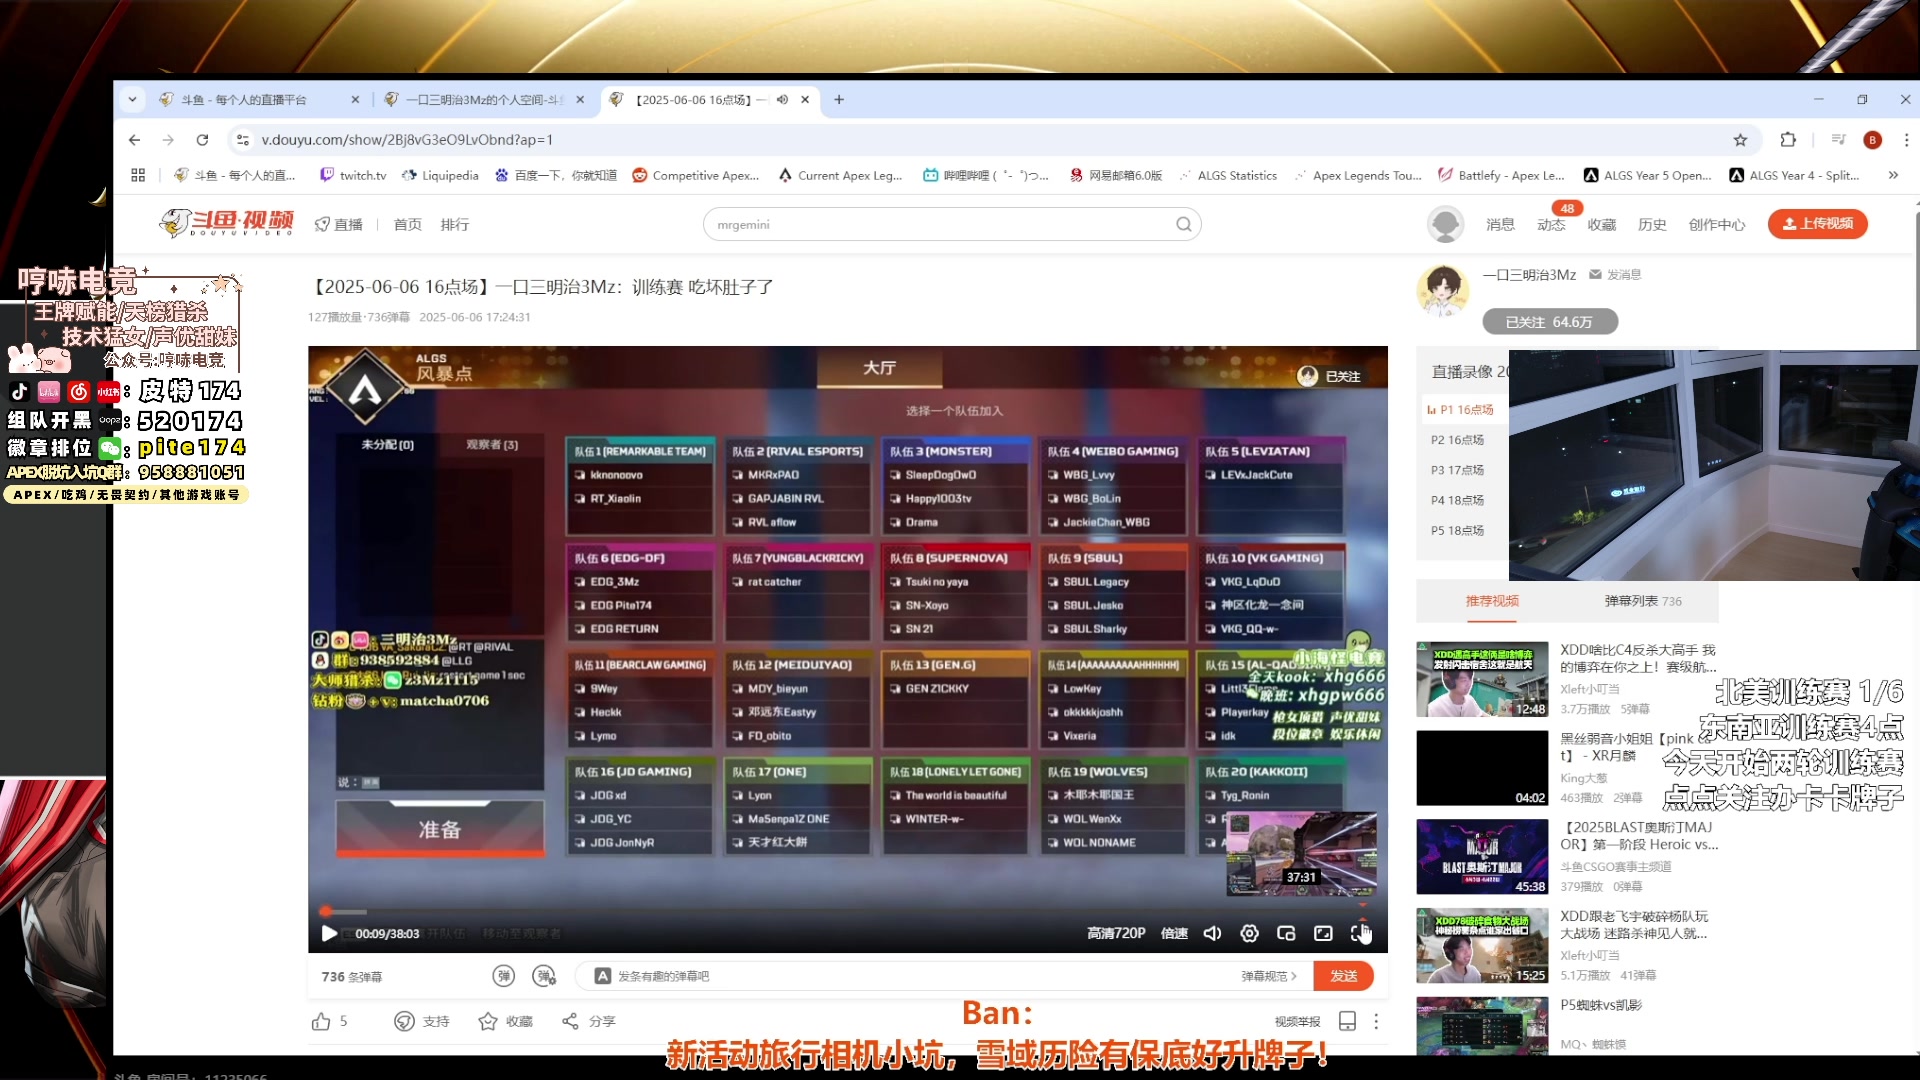Enter fullscreen on the video player
The height and width of the screenshot is (1080, 1920).
pyautogui.click(x=1360, y=933)
